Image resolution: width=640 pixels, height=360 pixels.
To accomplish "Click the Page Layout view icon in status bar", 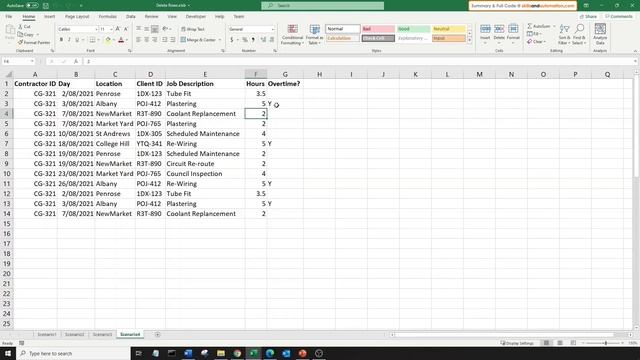I will tap(560, 343).
